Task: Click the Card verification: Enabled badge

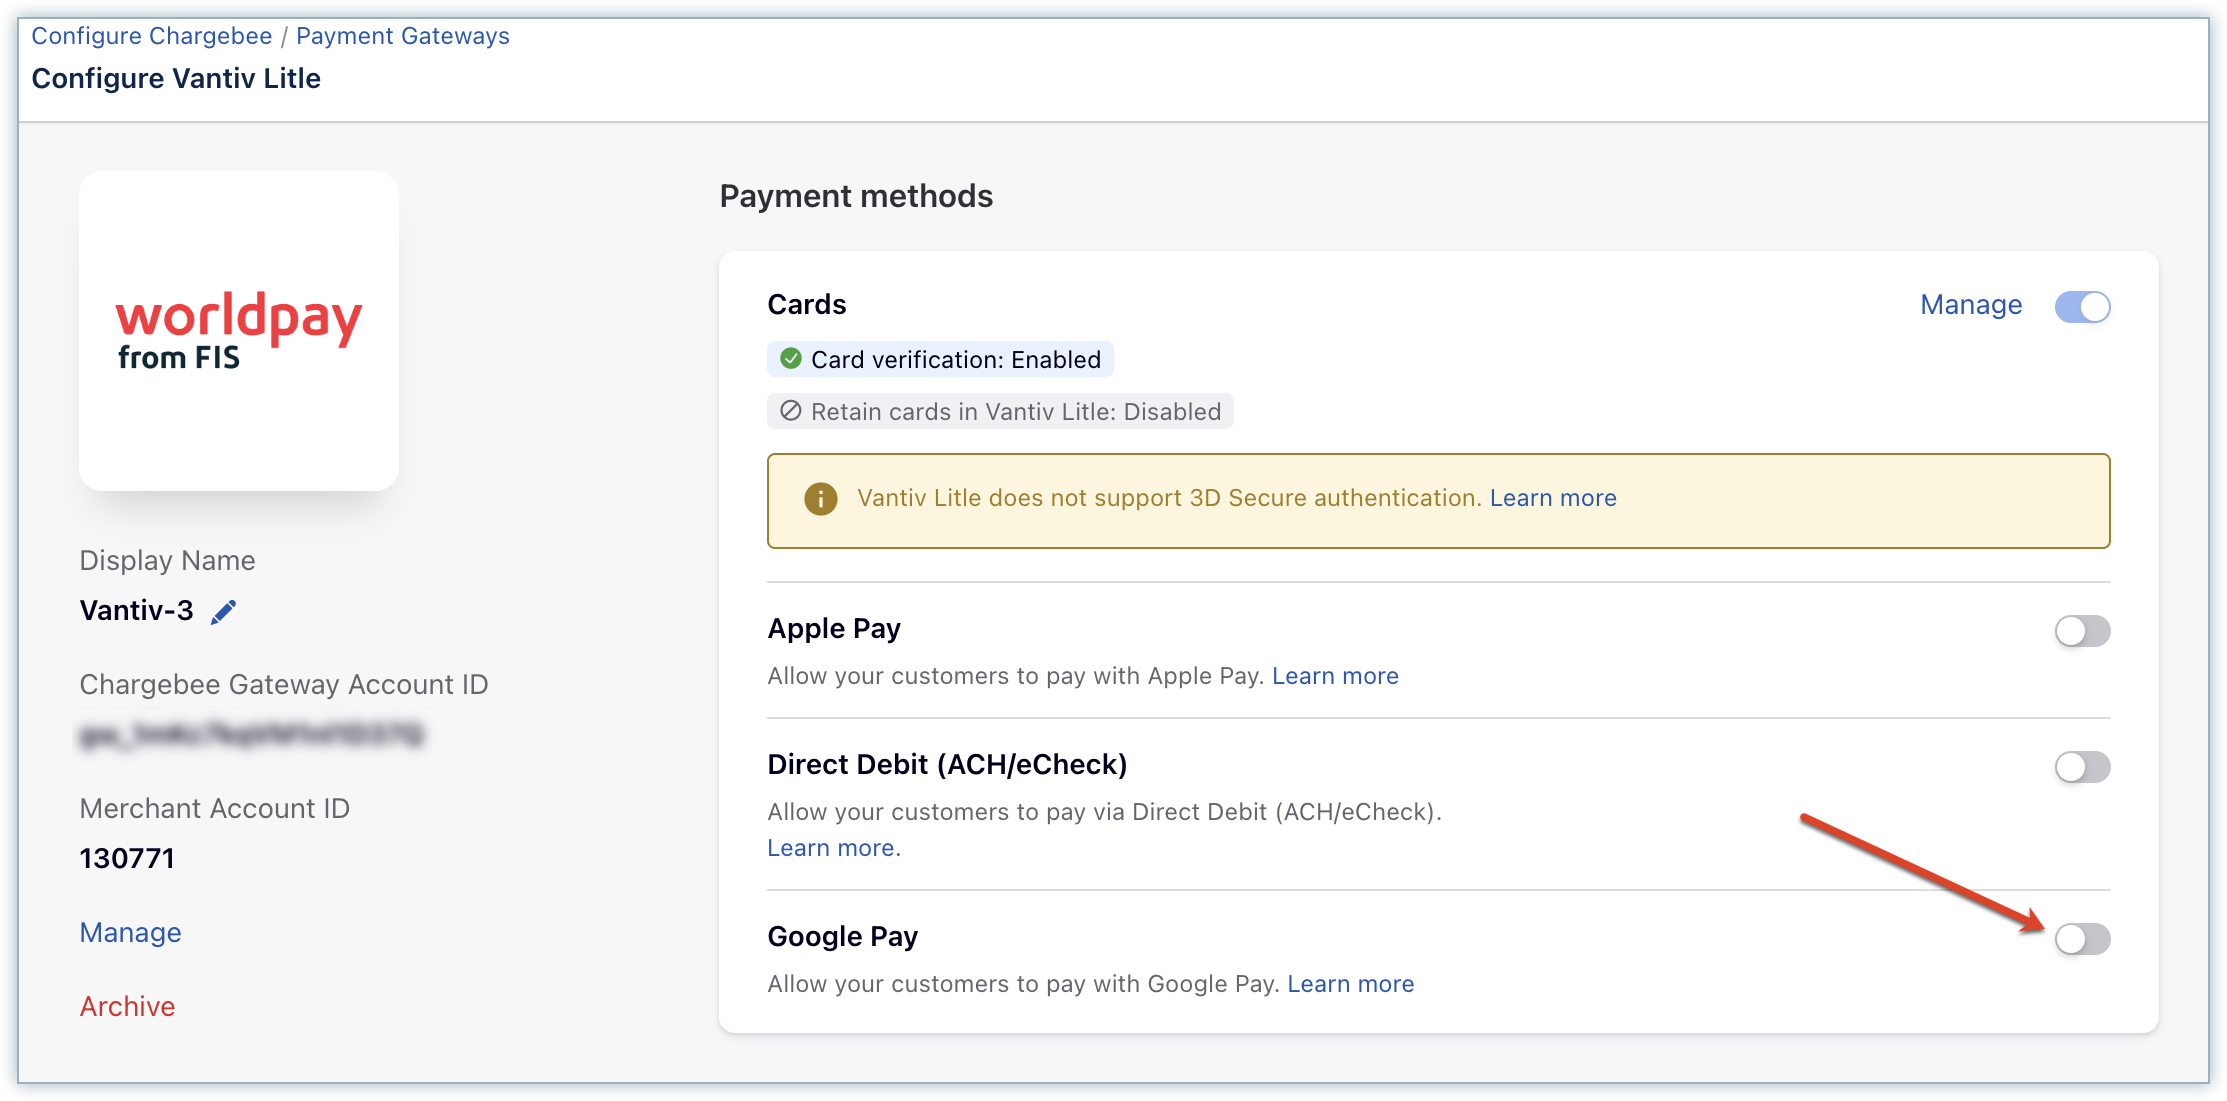Action: click(x=940, y=359)
